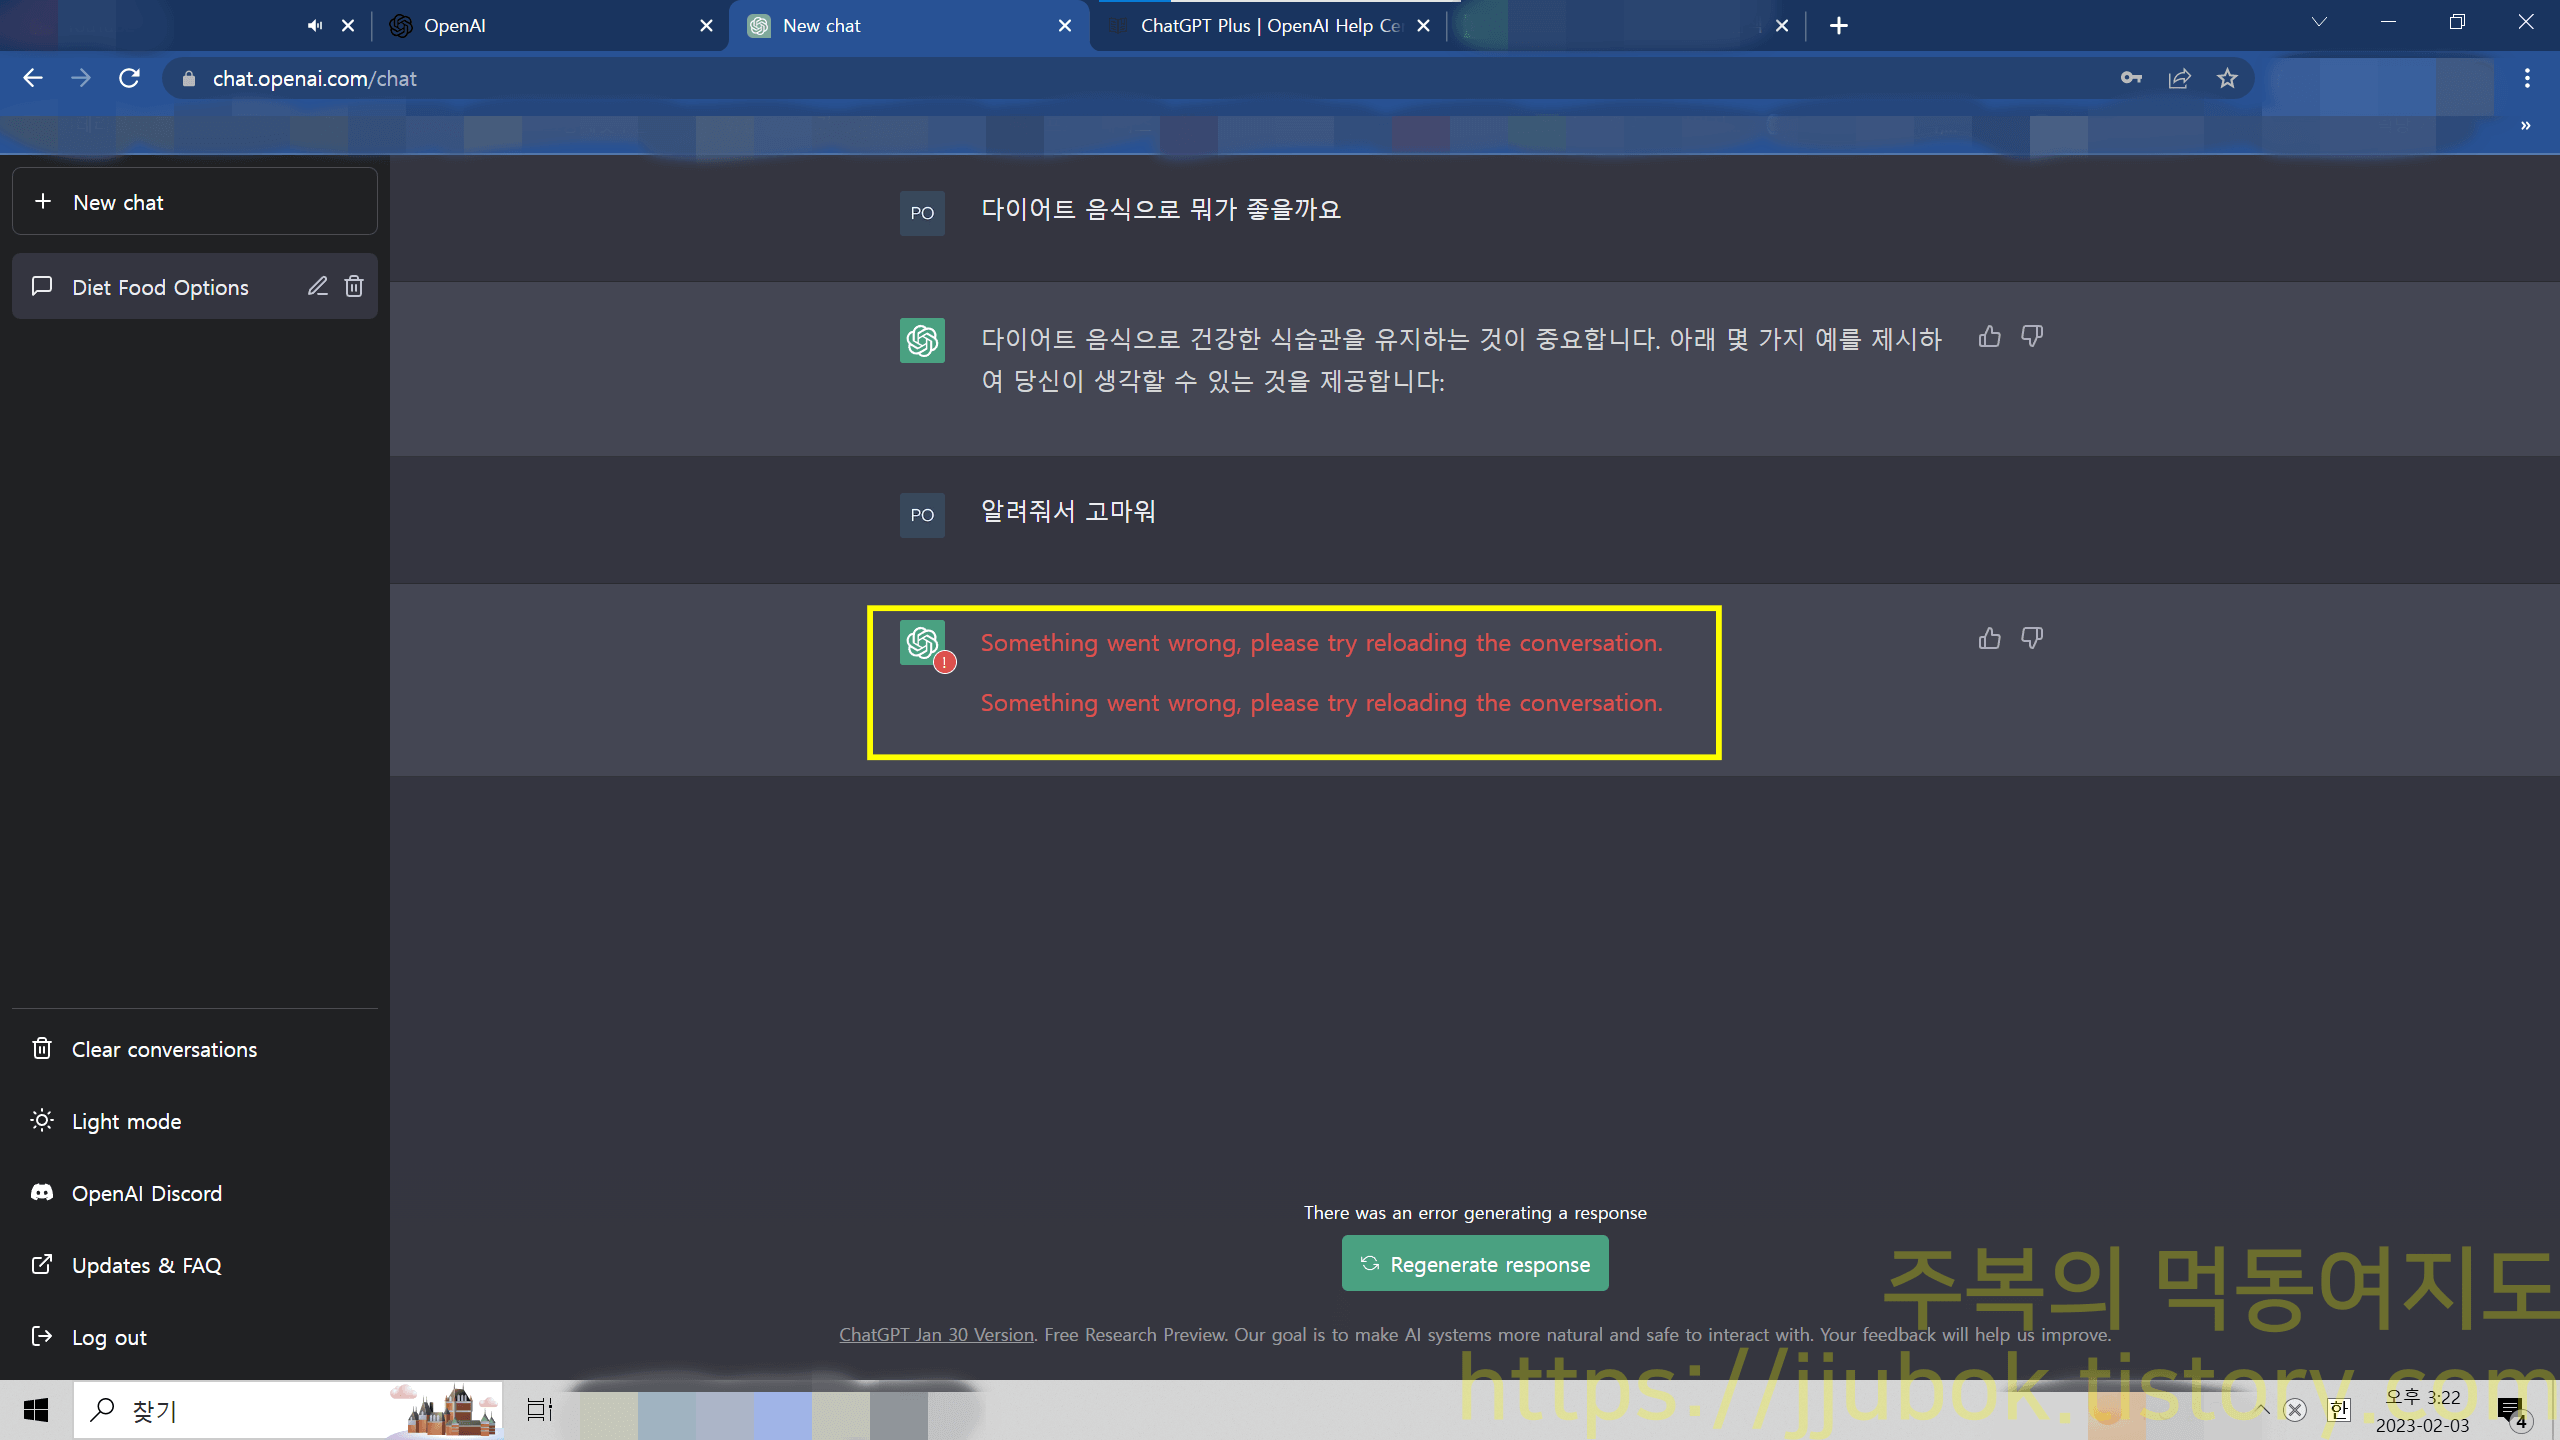The height and width of the screenshot is (1440, 2560).
Task: Click thumbs down icon on error response
Action: 2033,638
